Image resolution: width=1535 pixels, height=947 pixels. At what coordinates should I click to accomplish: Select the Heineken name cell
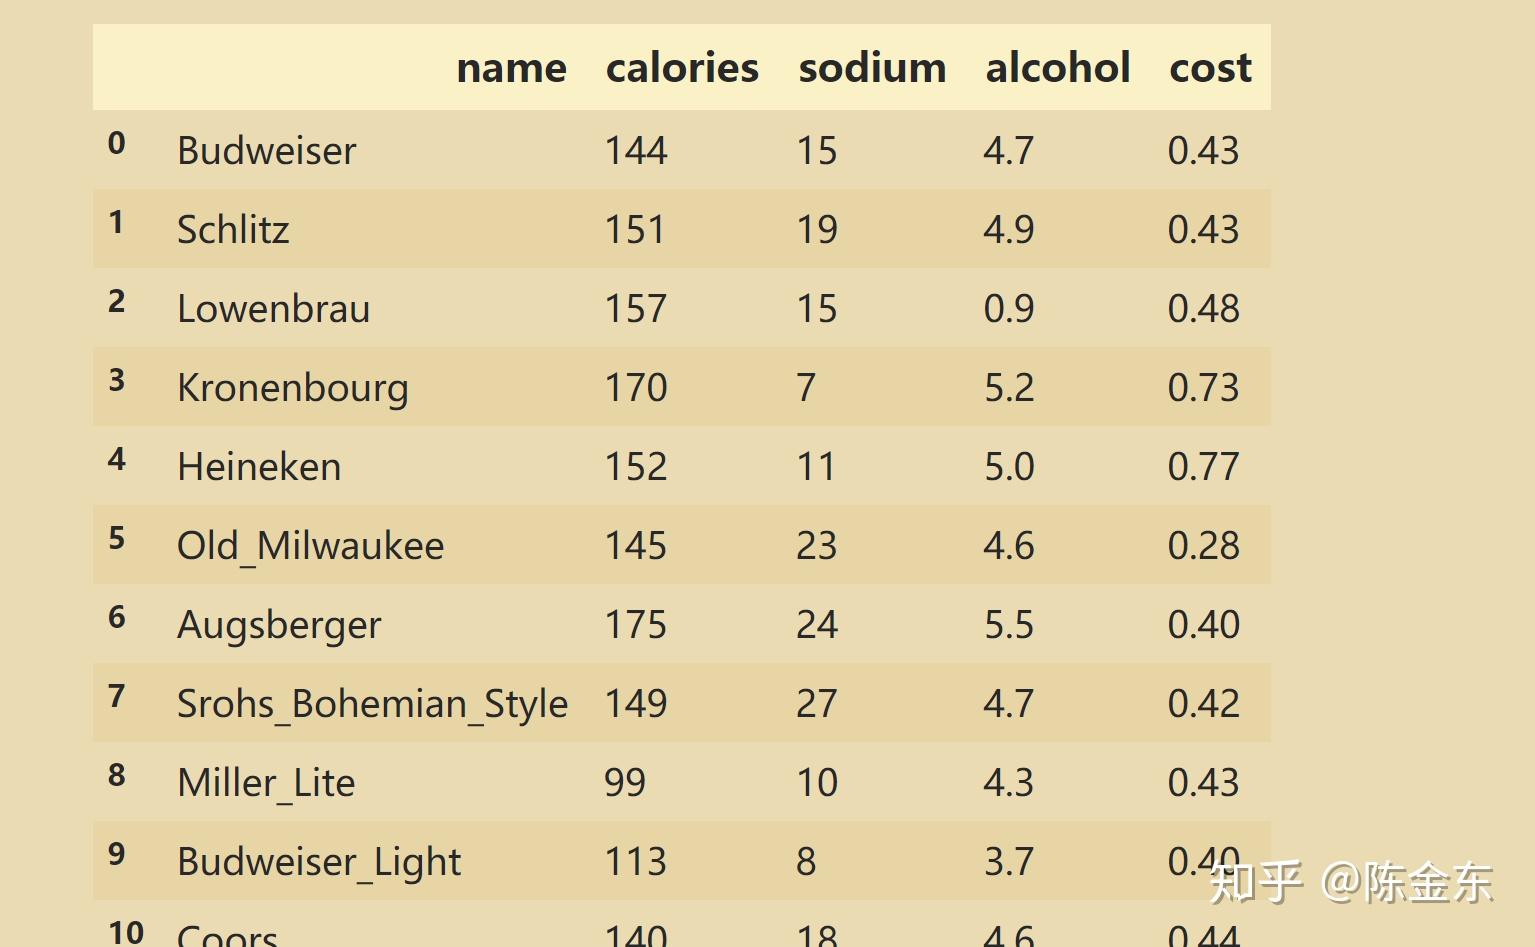point(259,467)
